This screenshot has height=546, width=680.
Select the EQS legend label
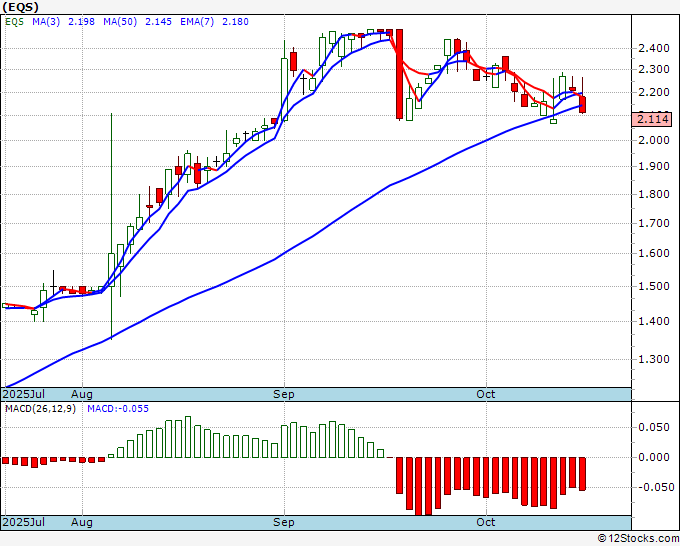pyautogui.click(x=14, y=22)
